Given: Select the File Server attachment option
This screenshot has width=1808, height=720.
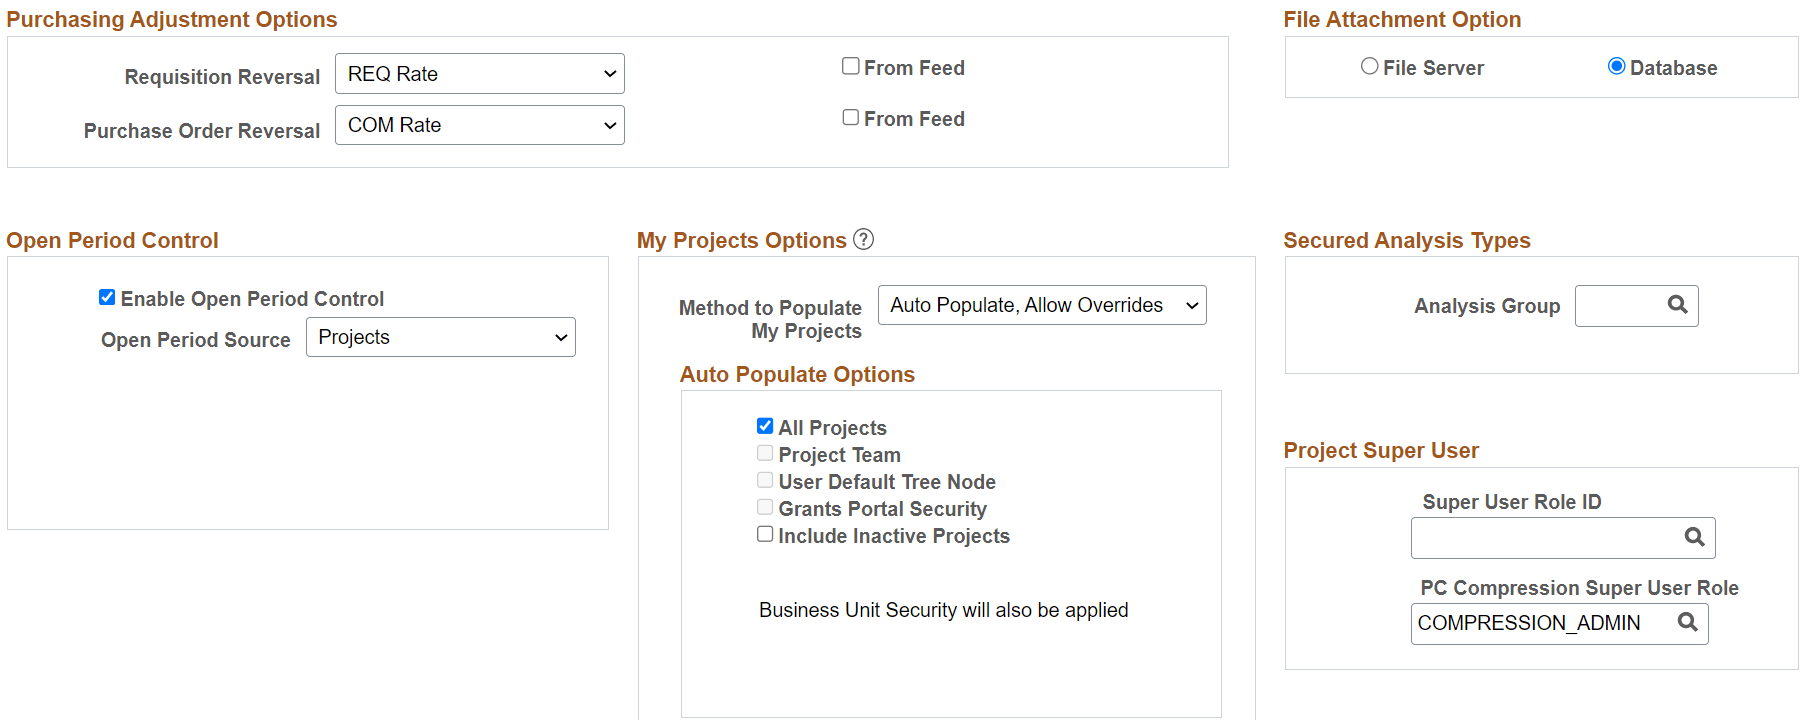Looking at the screenshot, I should pos(1369,66).
